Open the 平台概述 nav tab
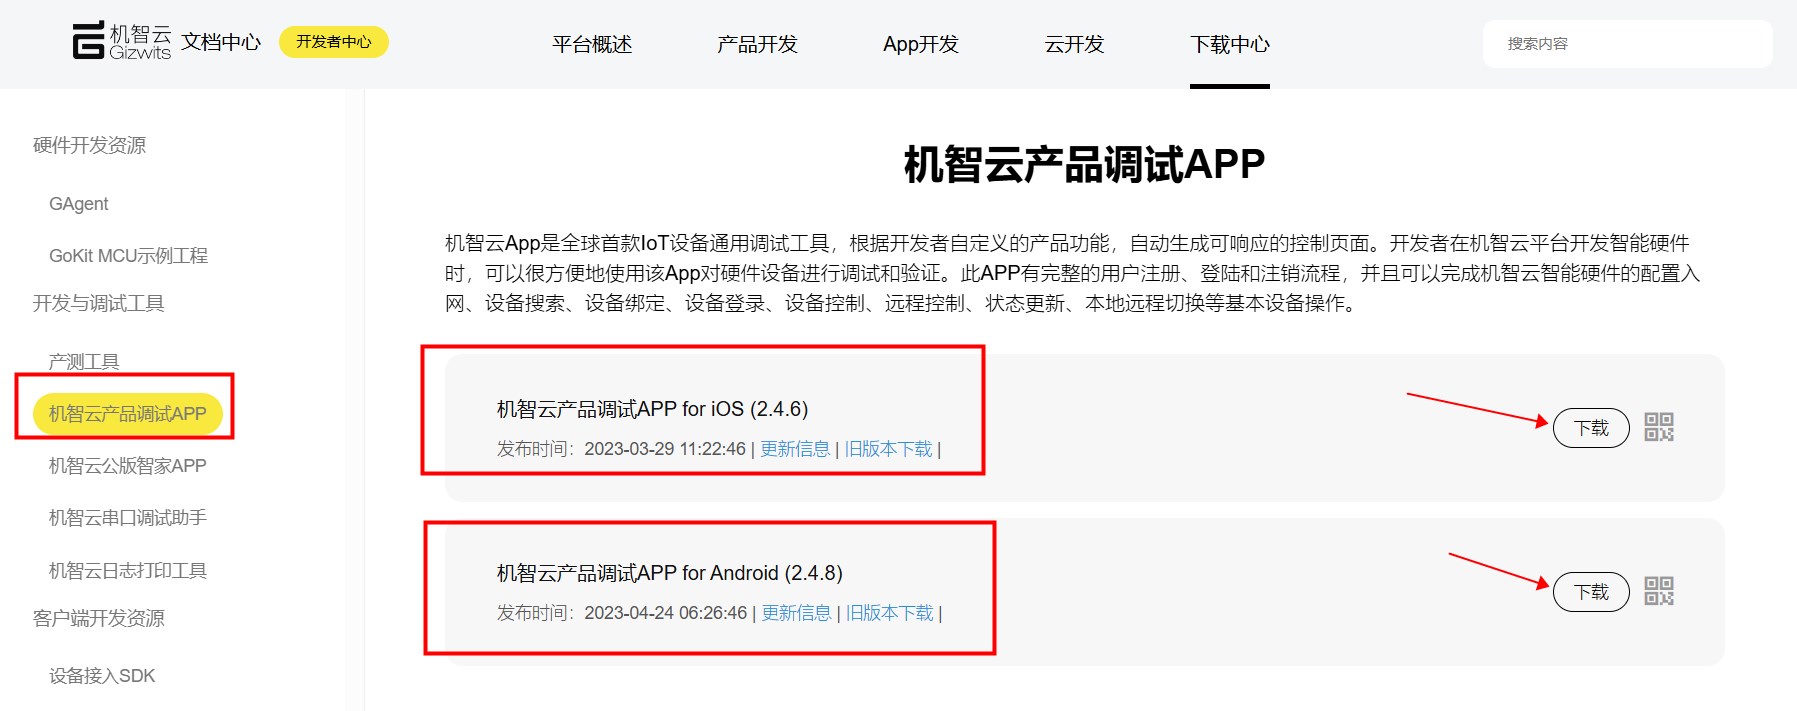 tap(592, 44)
